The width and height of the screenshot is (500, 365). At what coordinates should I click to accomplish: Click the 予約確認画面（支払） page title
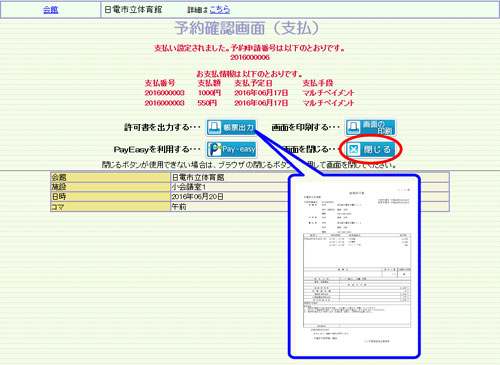click(x=247, y=28)
